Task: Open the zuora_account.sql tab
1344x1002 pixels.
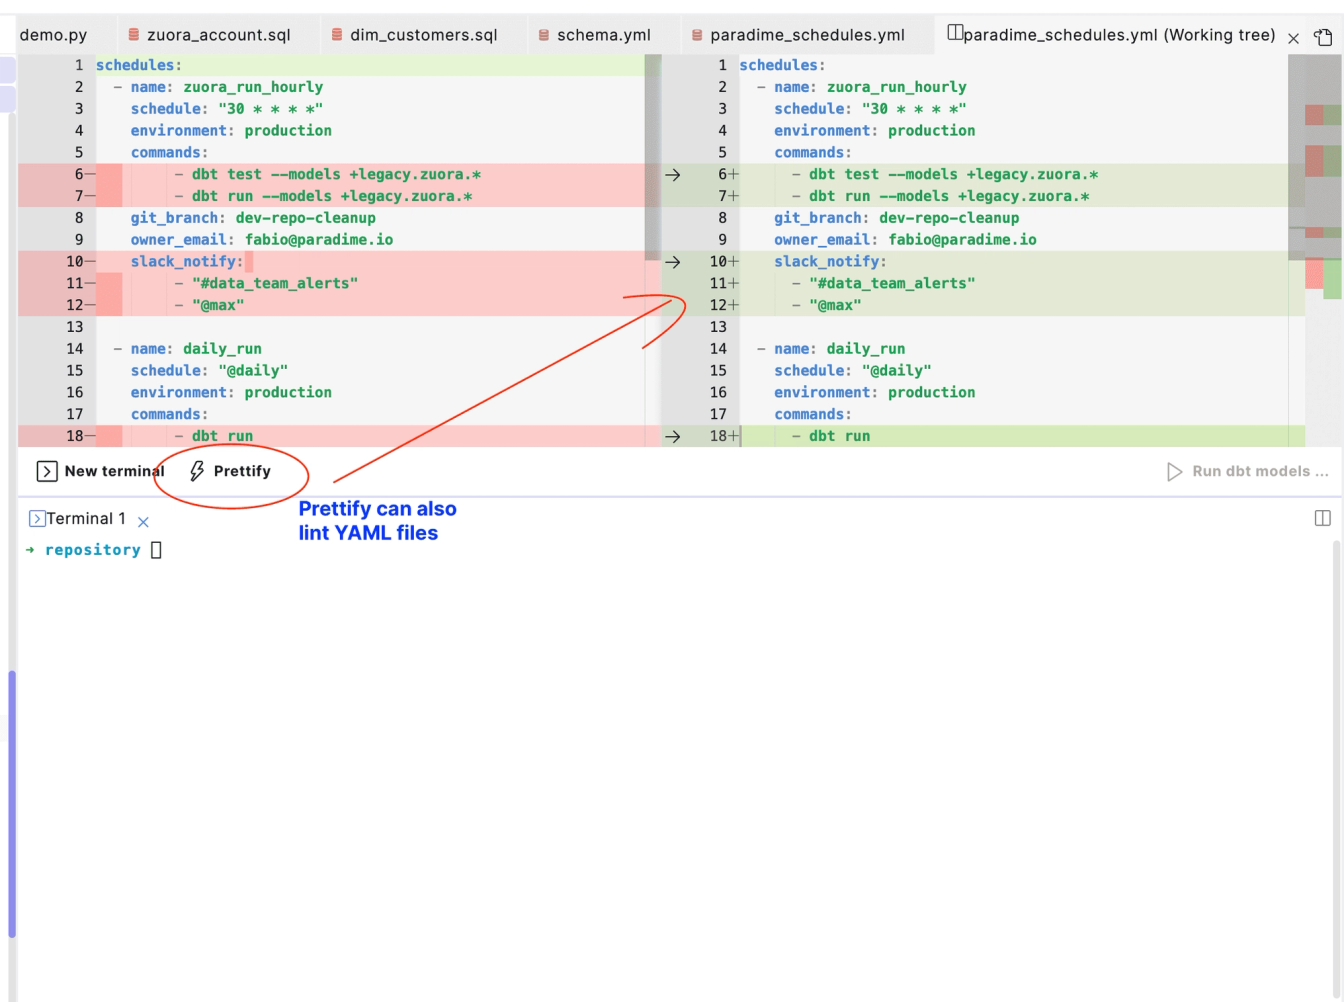Action: pyautogui.click(x=210, y=35)
